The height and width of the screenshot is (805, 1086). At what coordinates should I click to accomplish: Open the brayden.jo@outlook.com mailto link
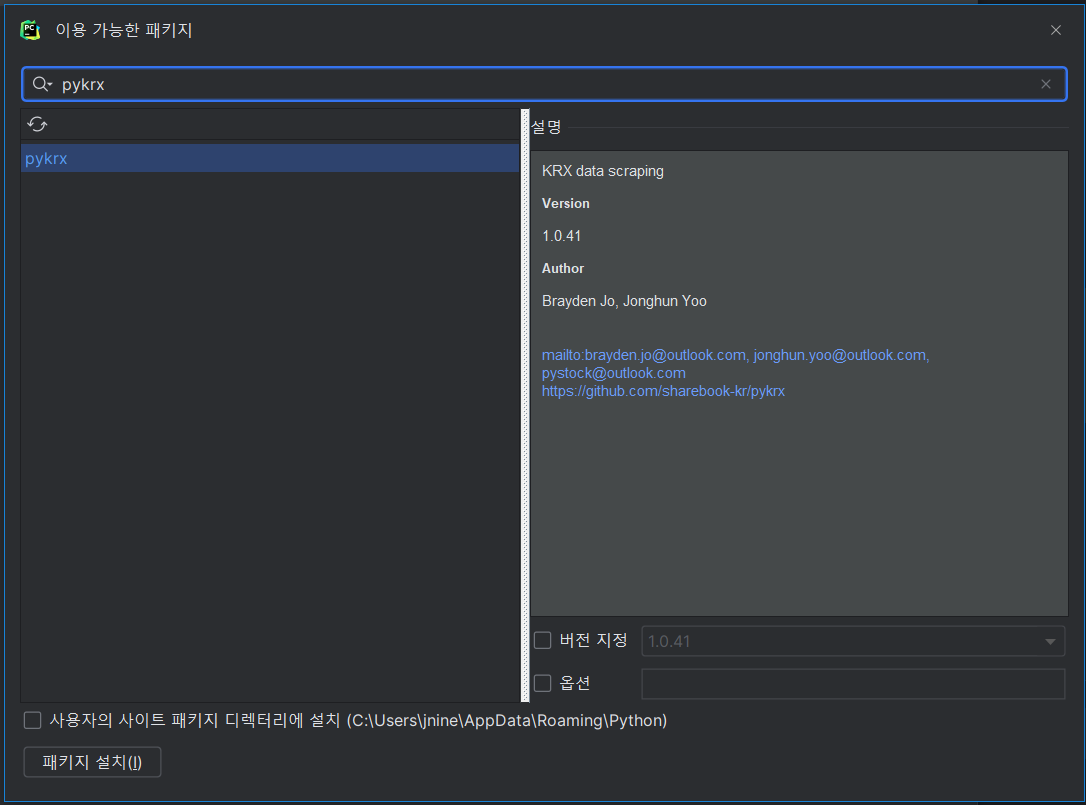[x=644, y=355]
